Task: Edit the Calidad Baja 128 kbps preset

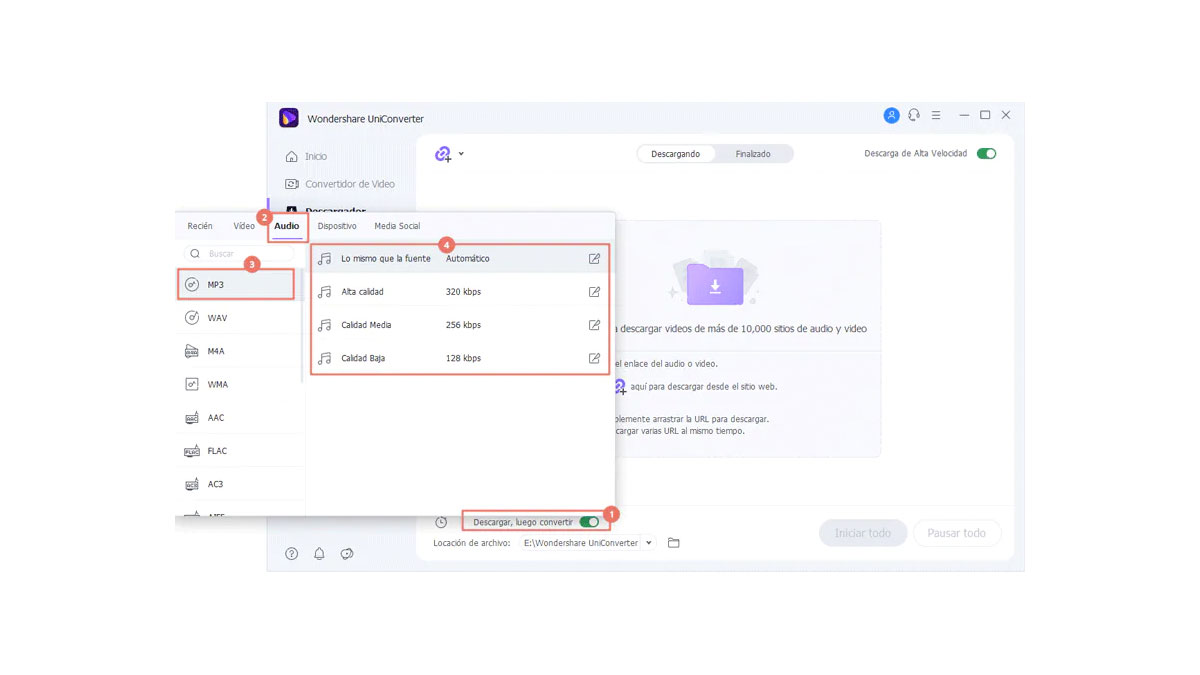Action: click(594, 358)
